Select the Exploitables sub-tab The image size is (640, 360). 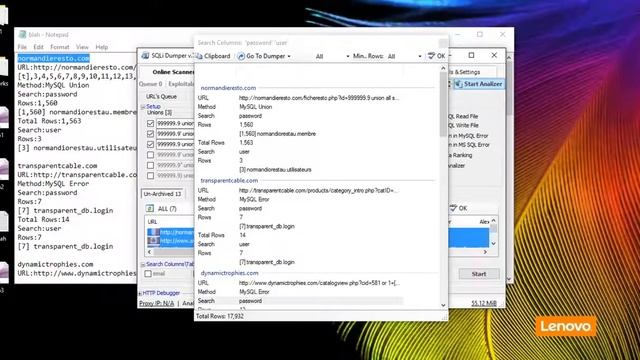point(181,84)
